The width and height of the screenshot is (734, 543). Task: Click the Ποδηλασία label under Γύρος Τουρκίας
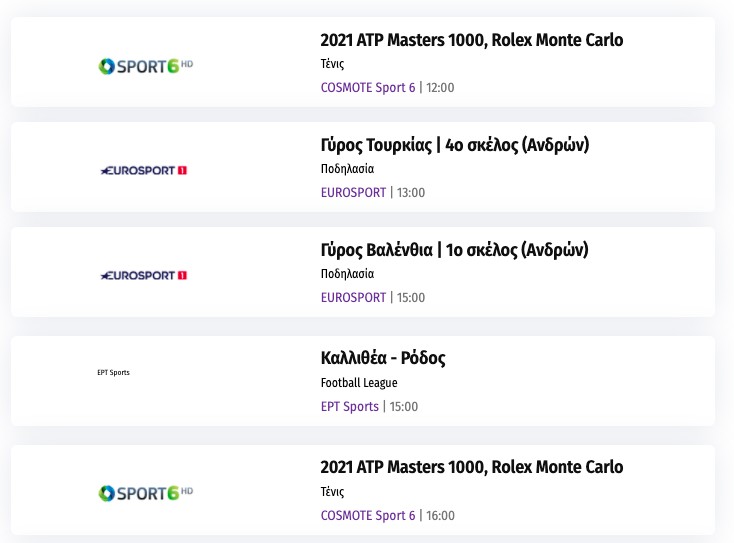347,169
